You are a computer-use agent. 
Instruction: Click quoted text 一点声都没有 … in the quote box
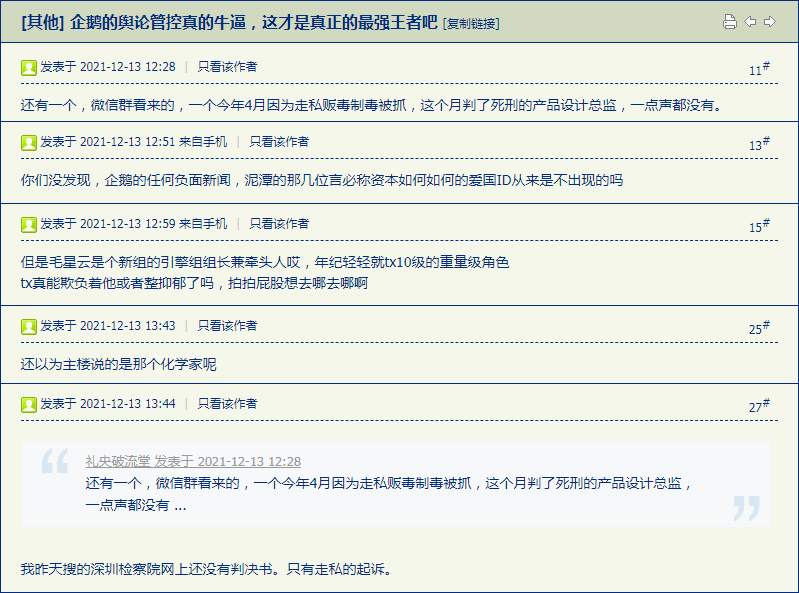coord(136,505)
